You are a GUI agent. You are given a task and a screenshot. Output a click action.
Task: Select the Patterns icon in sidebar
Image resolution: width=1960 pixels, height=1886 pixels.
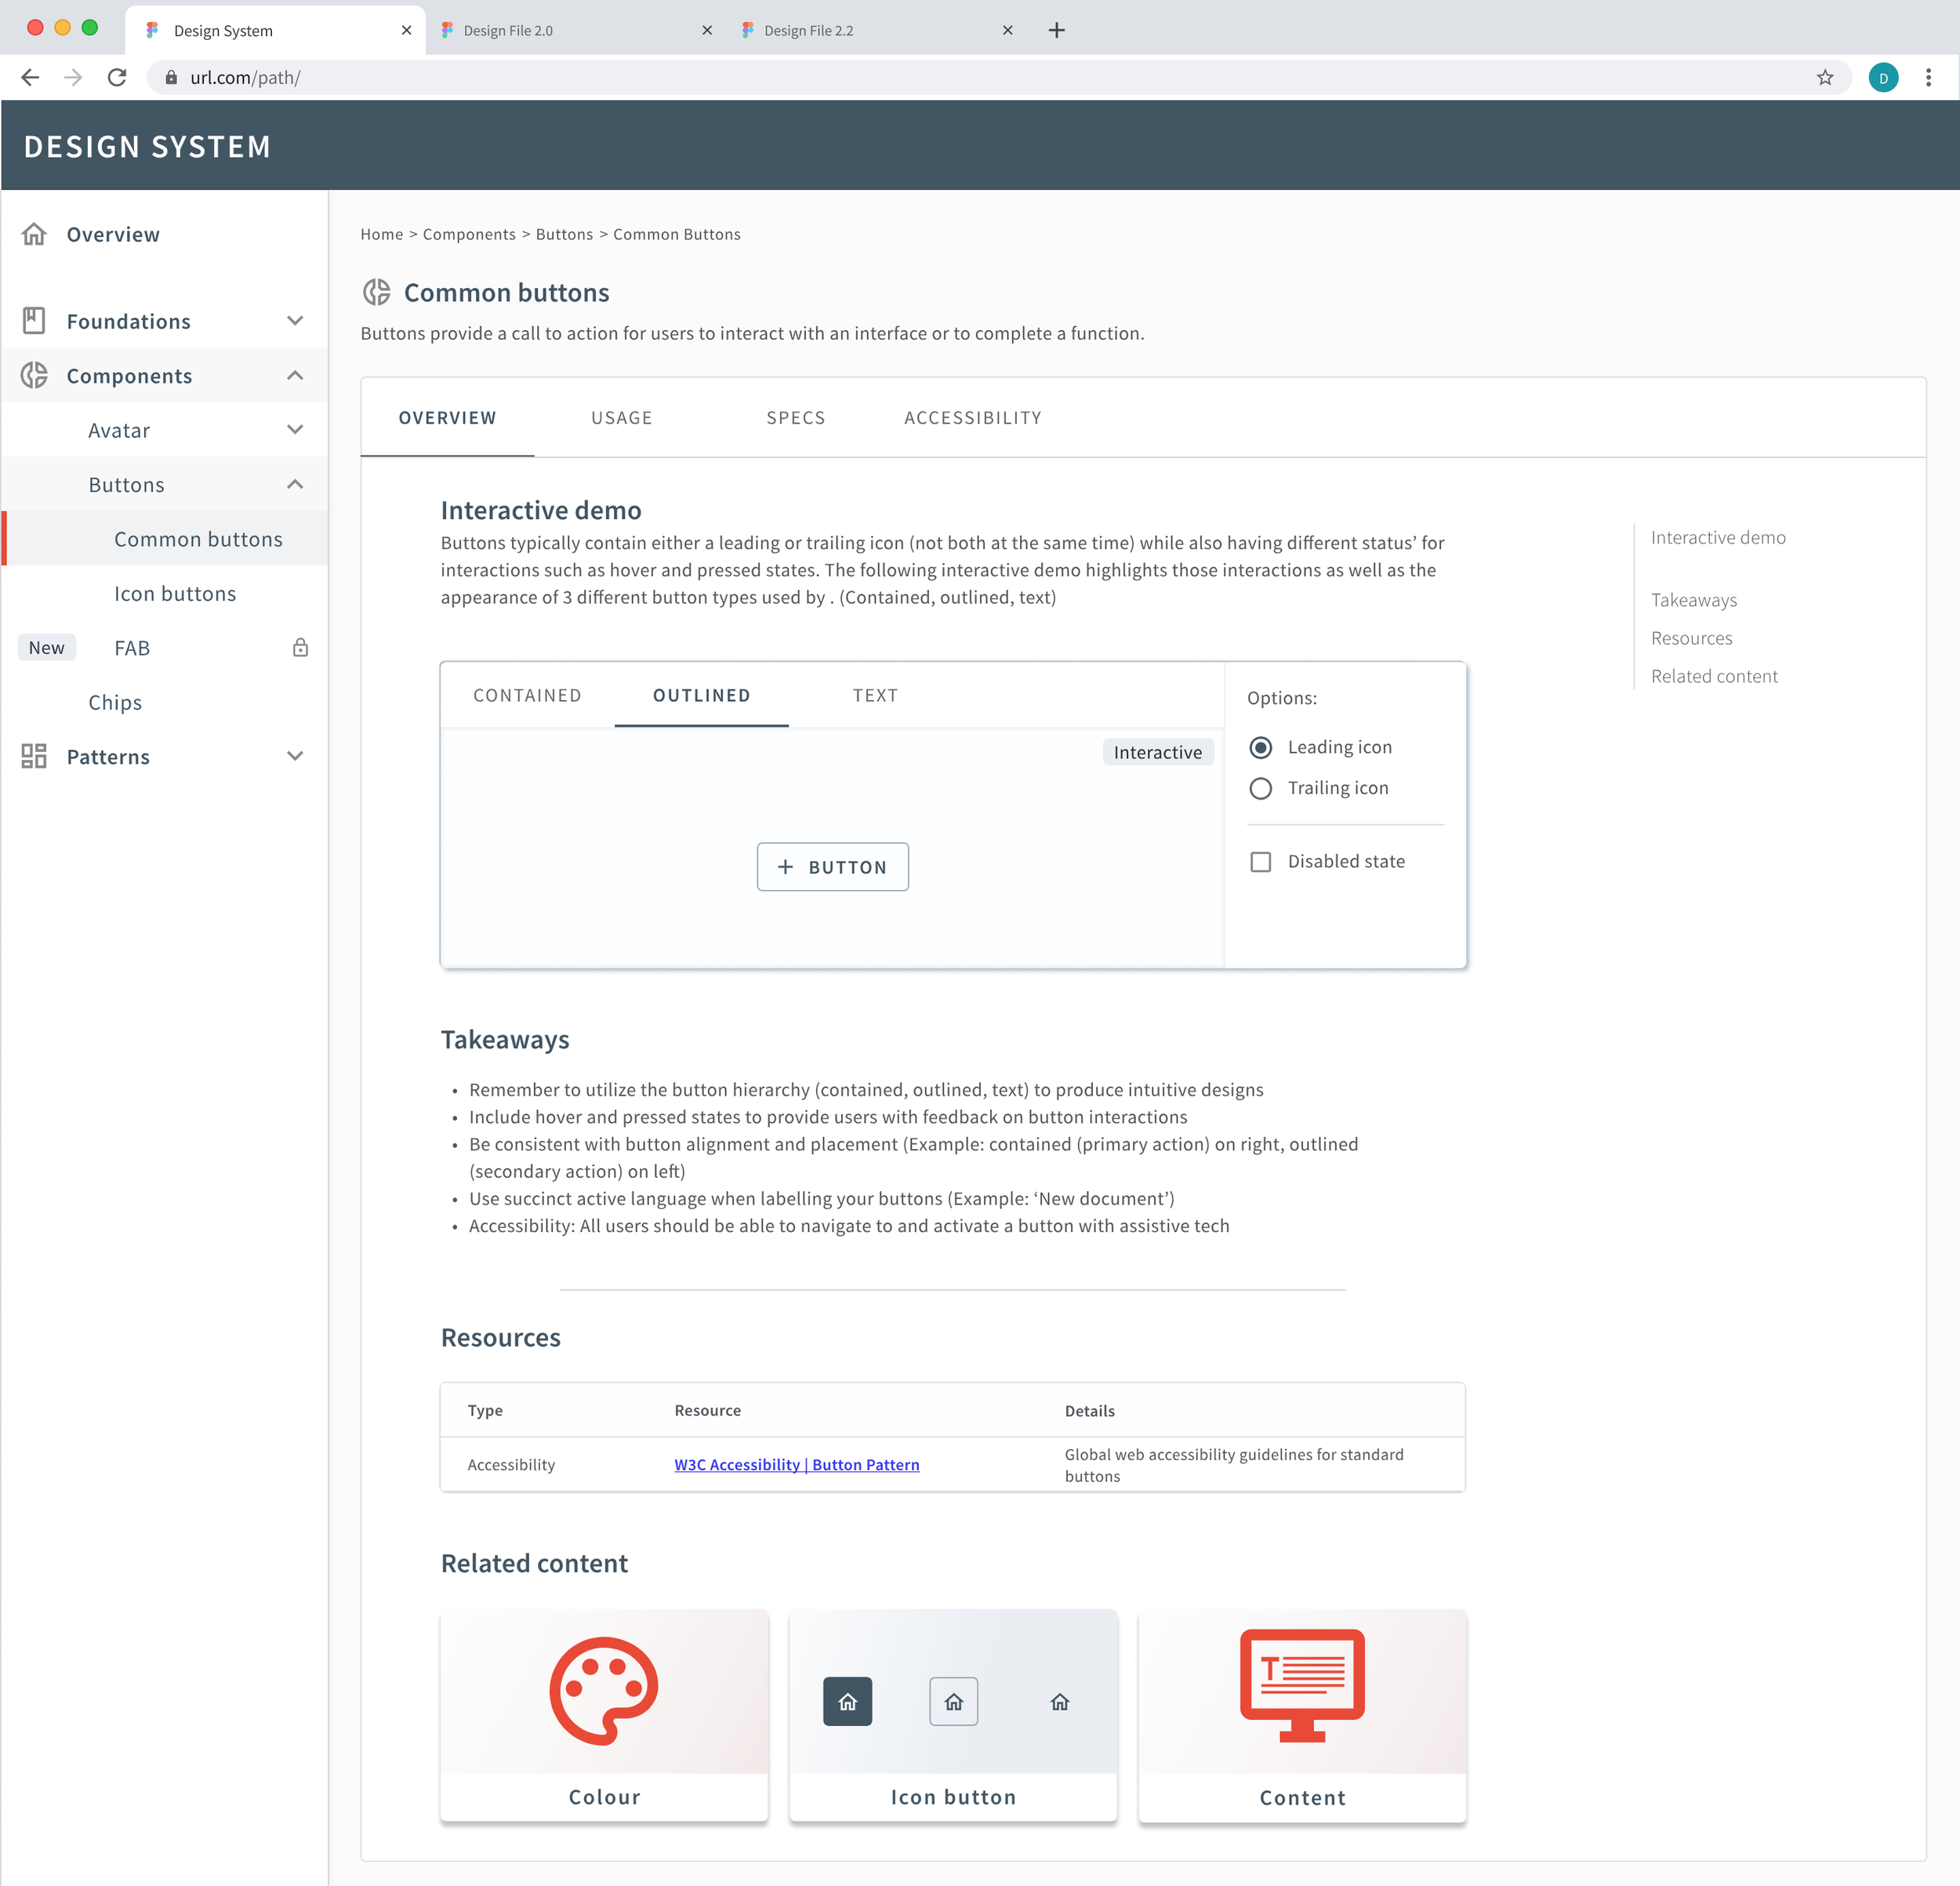(35, 756)
